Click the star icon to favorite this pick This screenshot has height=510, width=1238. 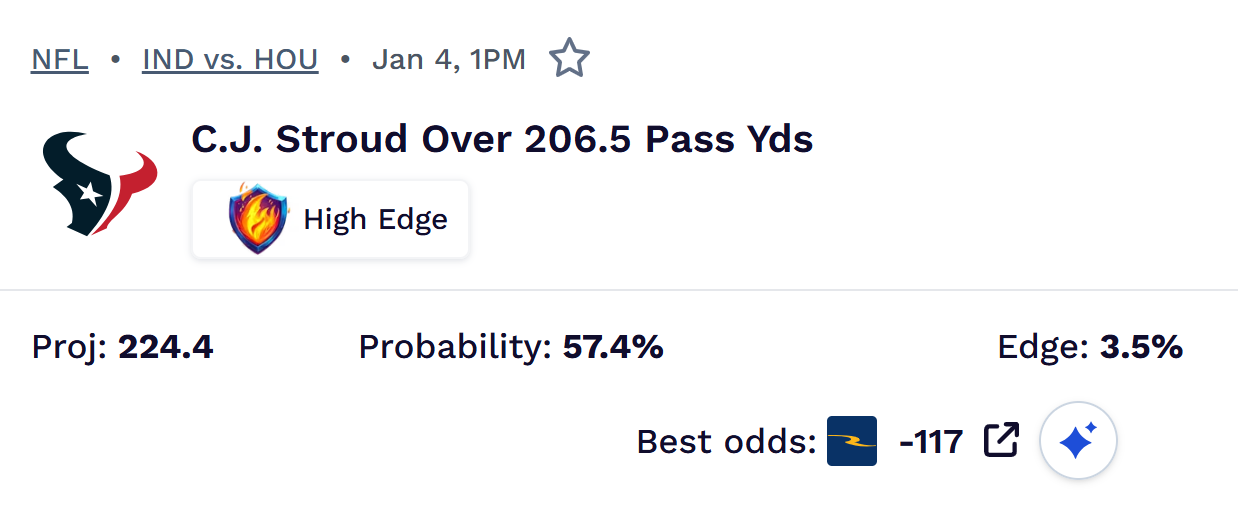[569, 59]
